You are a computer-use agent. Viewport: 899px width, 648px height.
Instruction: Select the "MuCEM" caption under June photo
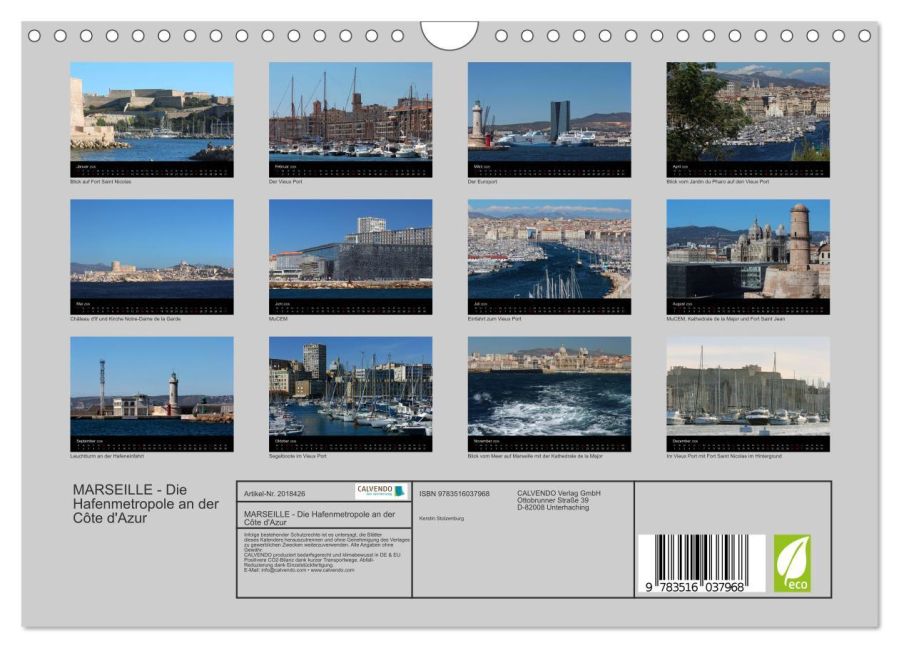[278, 319]
